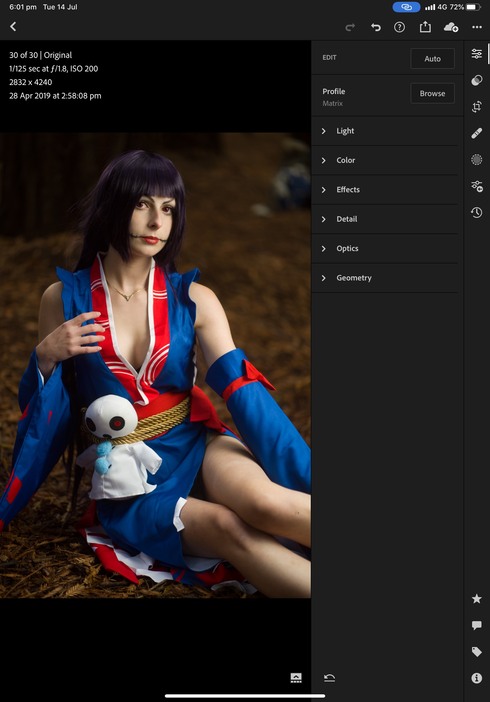
Task: Expand the Optics panel
Action: [x=385, y=248]
